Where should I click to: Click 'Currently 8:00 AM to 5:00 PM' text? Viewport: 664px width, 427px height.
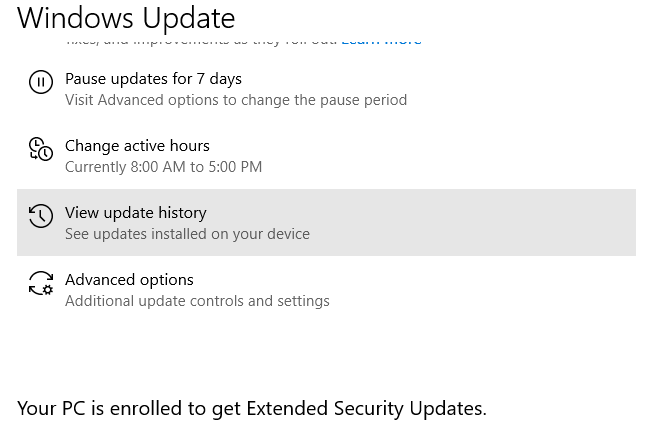(x=163, y=167)
